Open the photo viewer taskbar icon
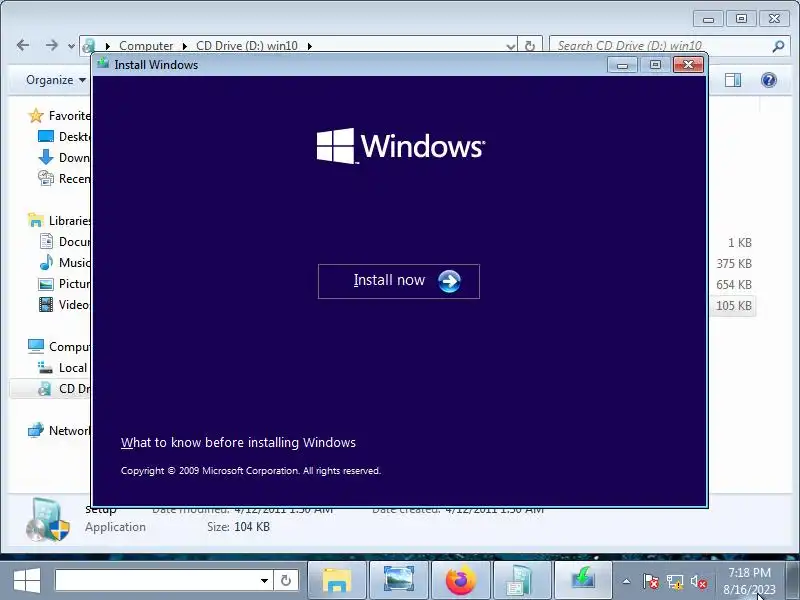 coord(398,581)
